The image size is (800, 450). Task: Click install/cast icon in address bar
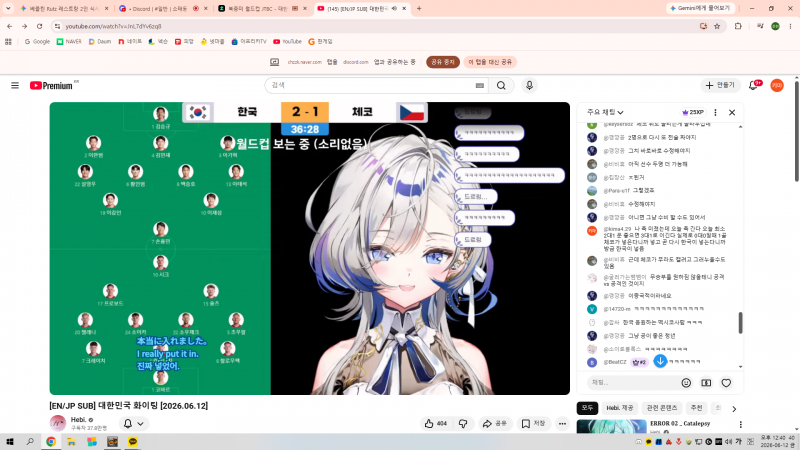(703, 26)
